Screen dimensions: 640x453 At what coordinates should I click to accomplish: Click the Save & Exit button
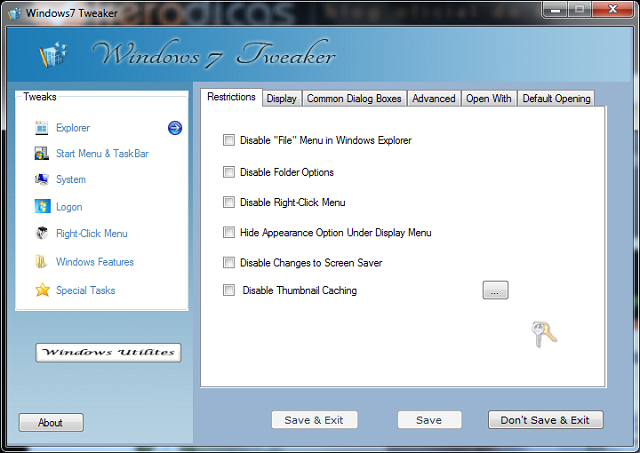[x=314, y=420]
